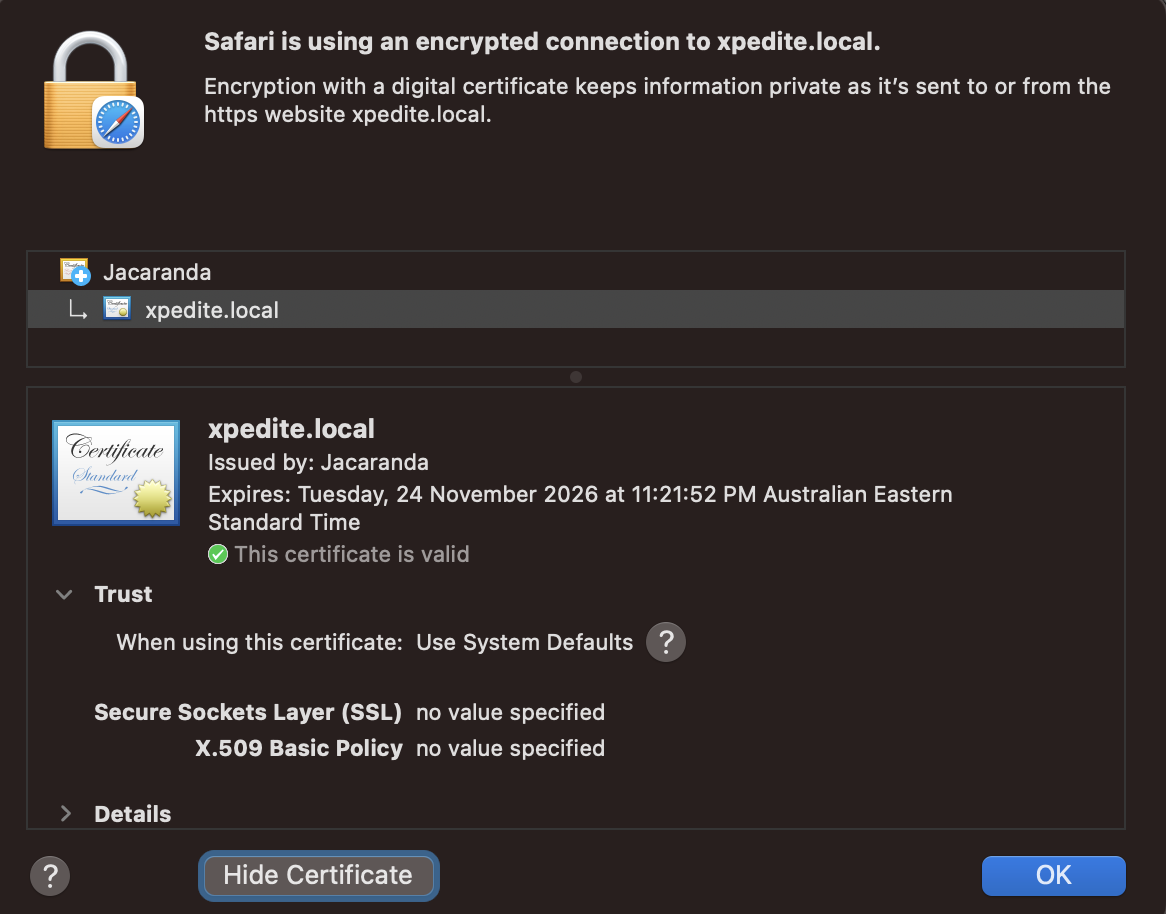Screen dimensions: 1166x914
Task: Open the bottom-left help question mark button
Action: click(x=50, y=875)
